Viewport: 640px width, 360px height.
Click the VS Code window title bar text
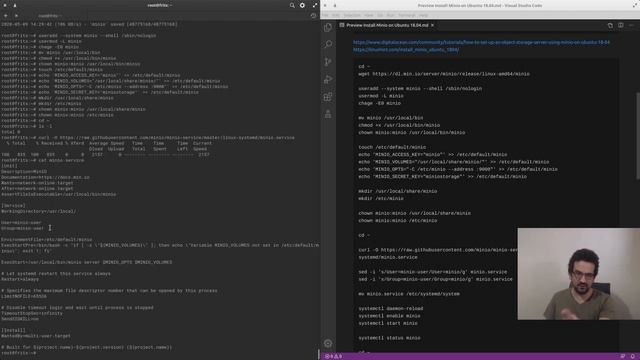click(x=480, y=5)
